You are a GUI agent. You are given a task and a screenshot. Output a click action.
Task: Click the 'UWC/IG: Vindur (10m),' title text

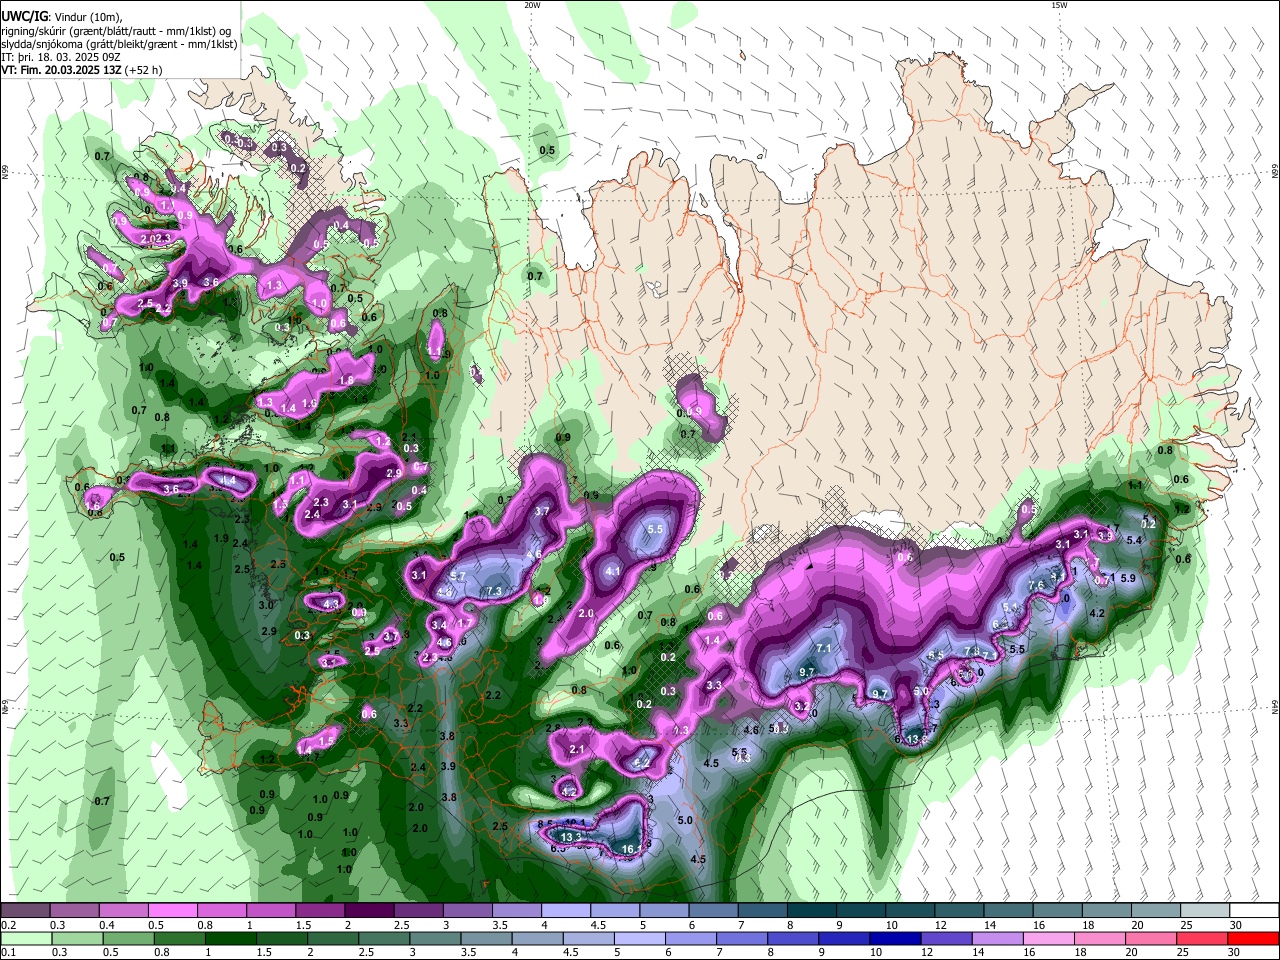coord(61,17)
